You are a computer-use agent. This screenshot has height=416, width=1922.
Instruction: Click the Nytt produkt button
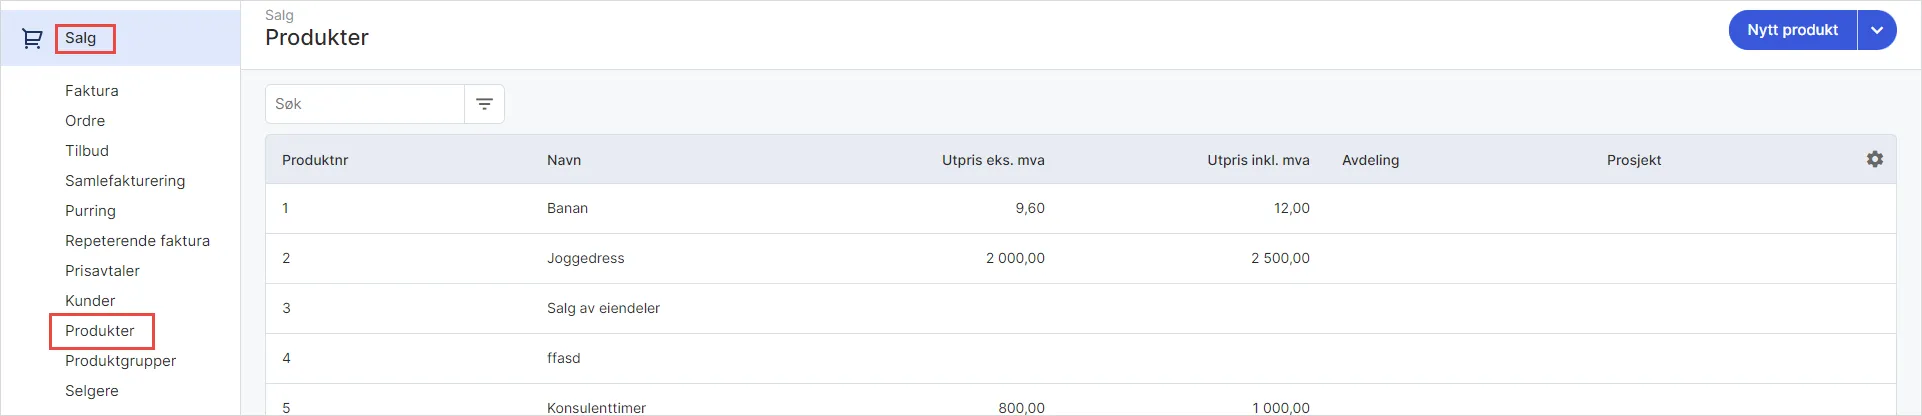coord(1792,30)
